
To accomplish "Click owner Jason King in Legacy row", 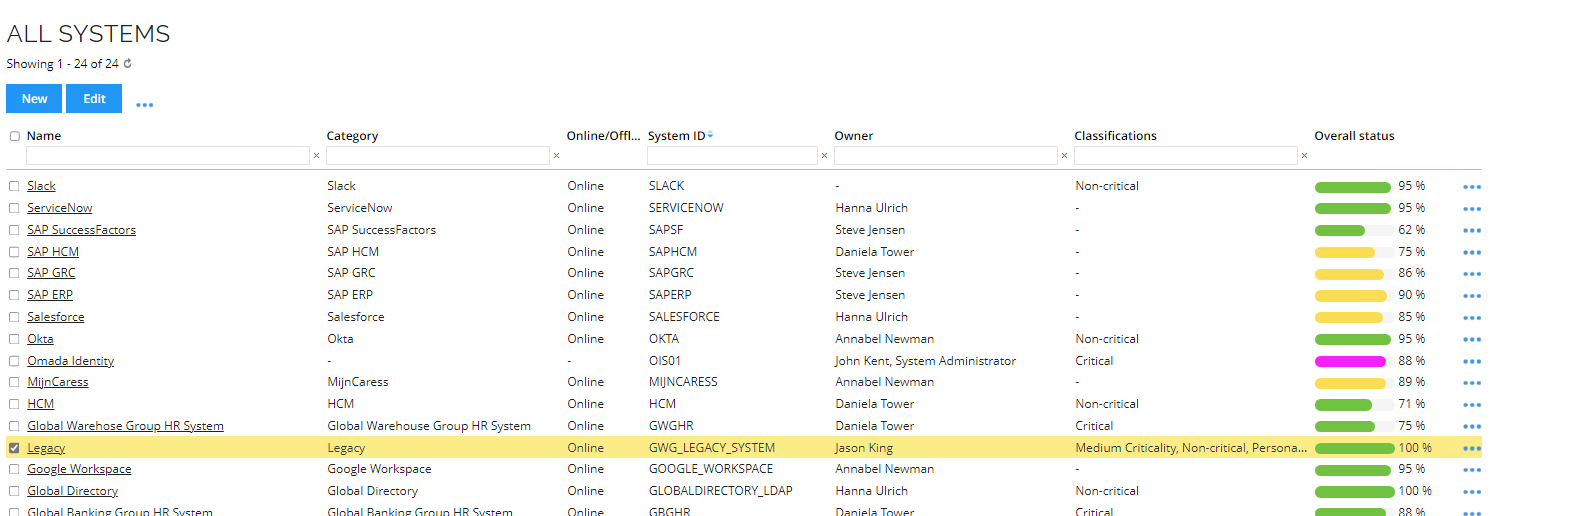I will click(x=865, y=448).
